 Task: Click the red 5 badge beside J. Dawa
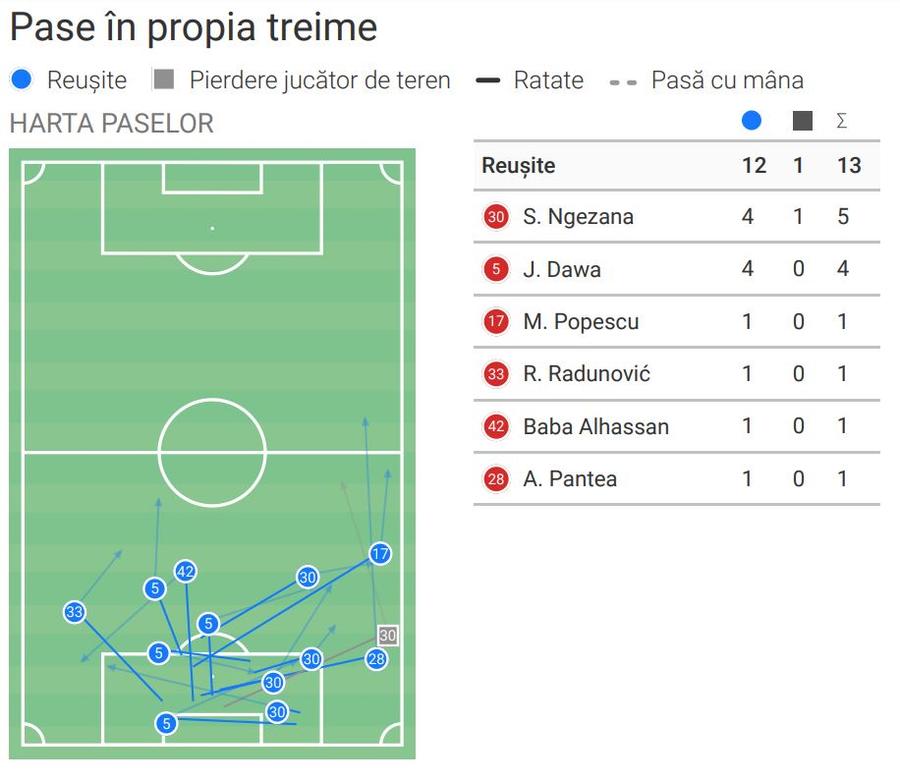(x=496, y=269)
